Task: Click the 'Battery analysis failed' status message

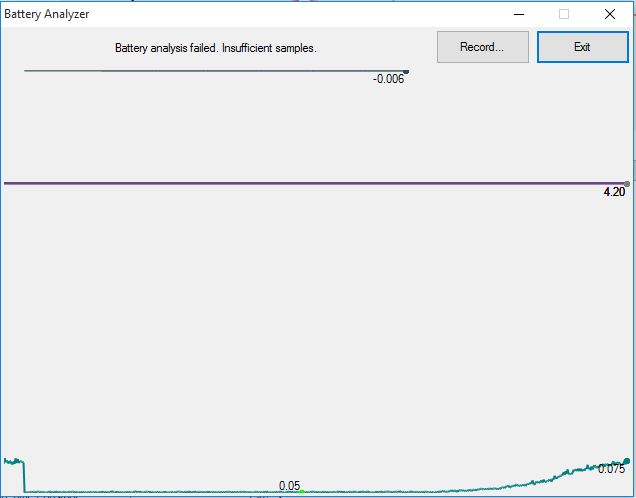Action: [215, 48]
